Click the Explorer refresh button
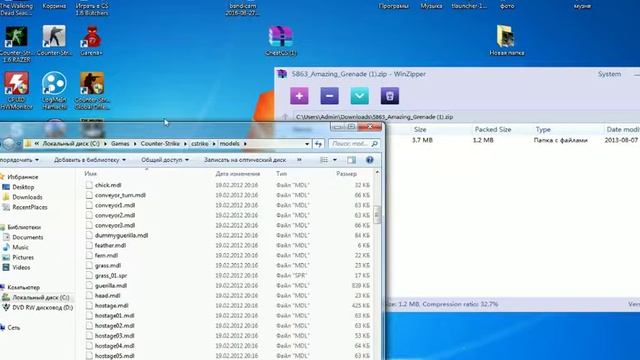 pyautogui.click(x=318, y=144)
